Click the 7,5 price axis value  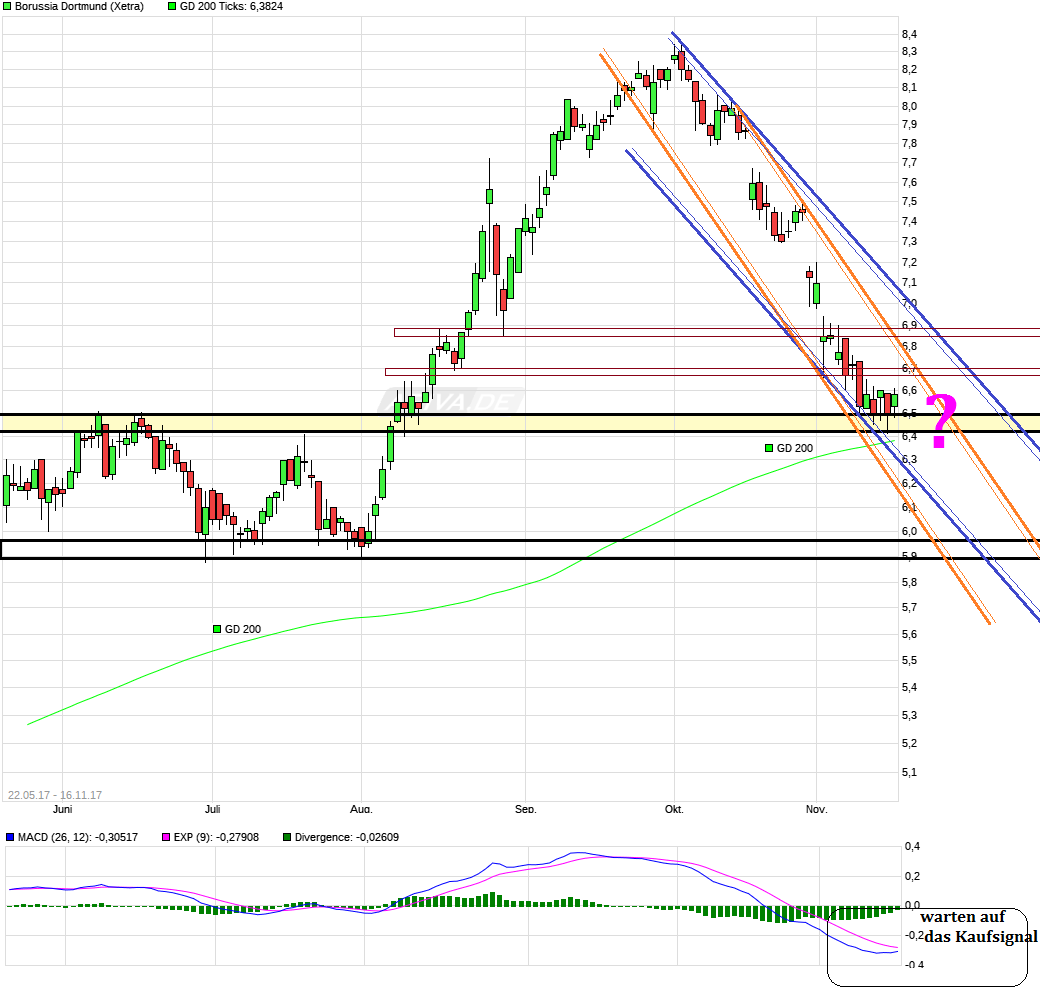909,202
